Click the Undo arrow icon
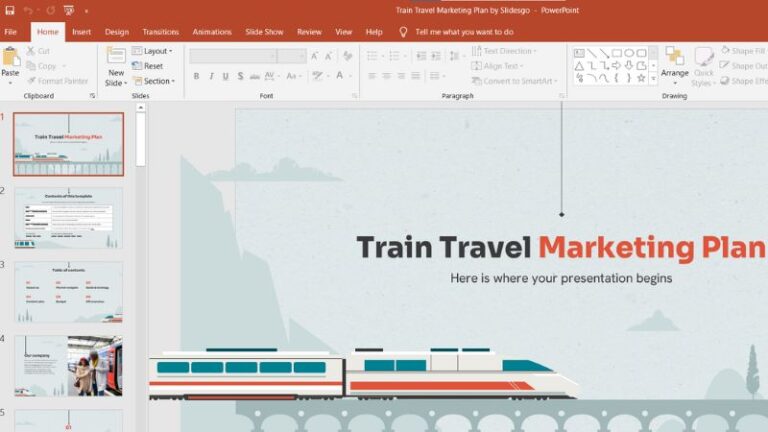The width and height of the screenshot is (768, 432). pos(28,10)
